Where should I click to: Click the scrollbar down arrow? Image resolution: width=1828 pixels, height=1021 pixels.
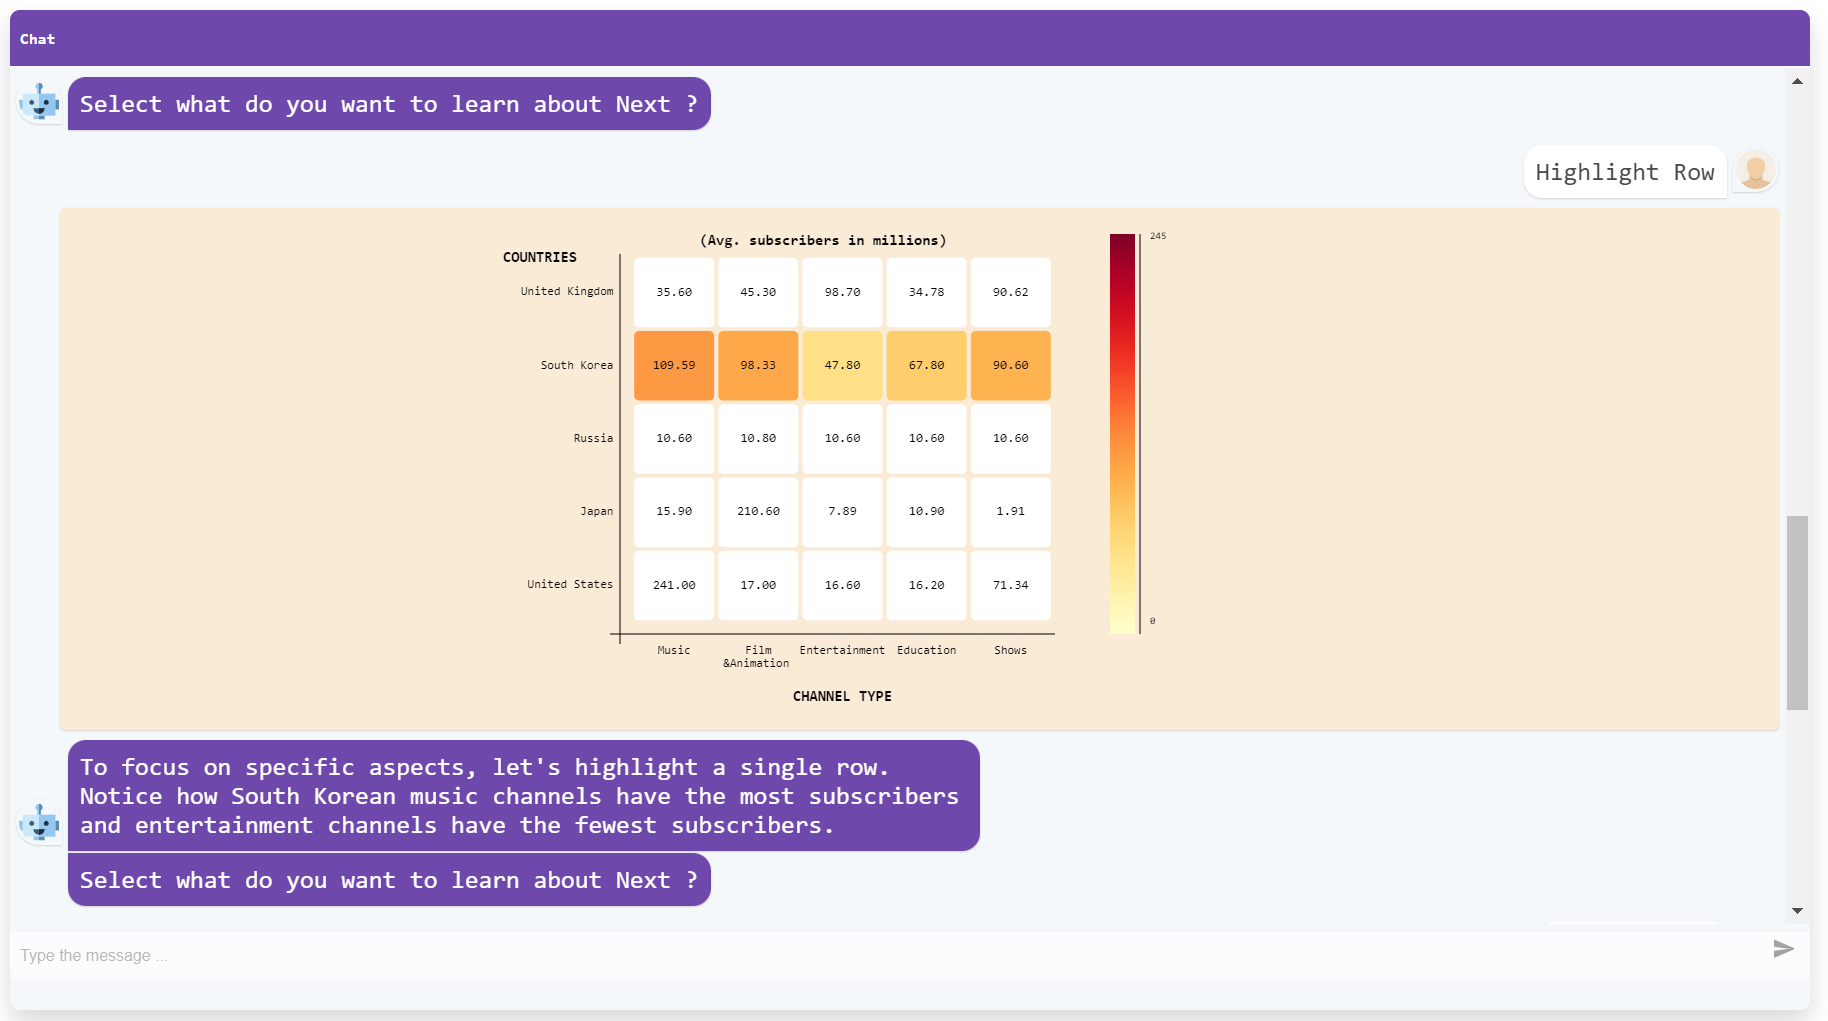tap(1797, 911)
